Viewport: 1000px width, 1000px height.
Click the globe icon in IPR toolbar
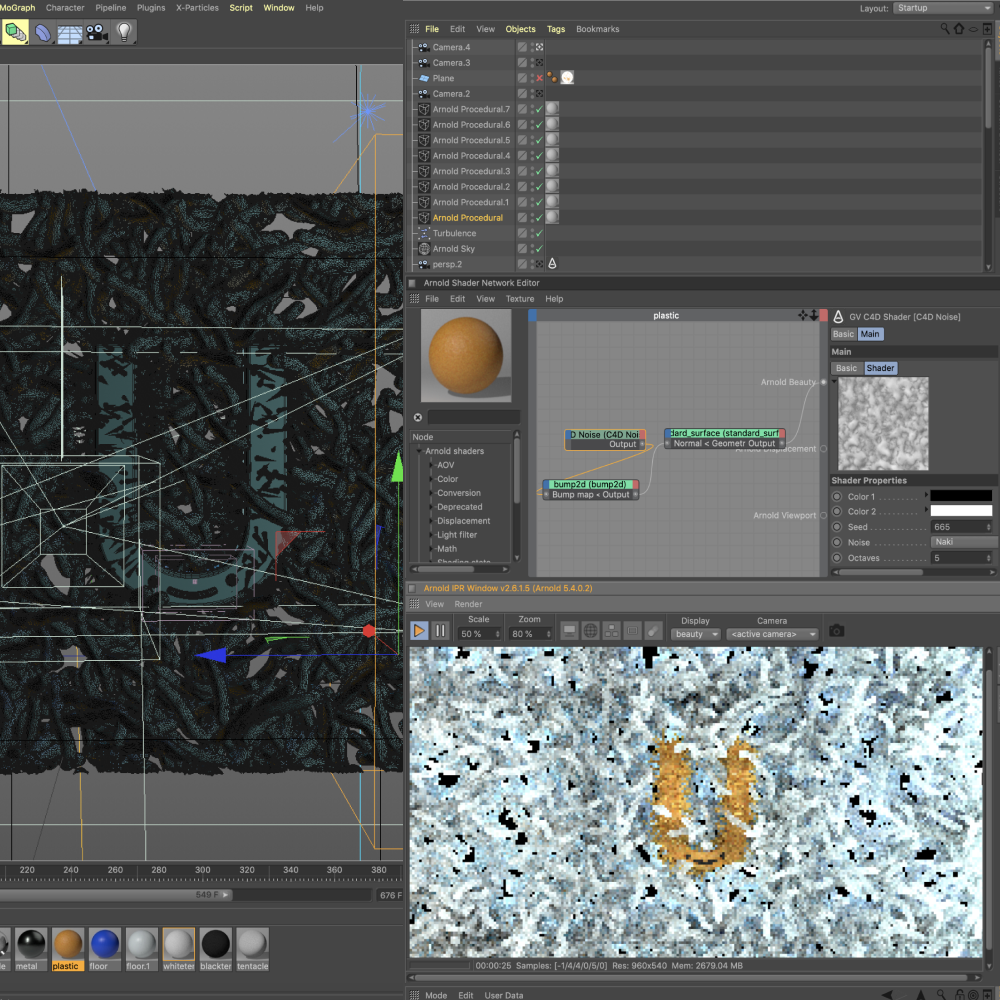[x=591, y=631]
